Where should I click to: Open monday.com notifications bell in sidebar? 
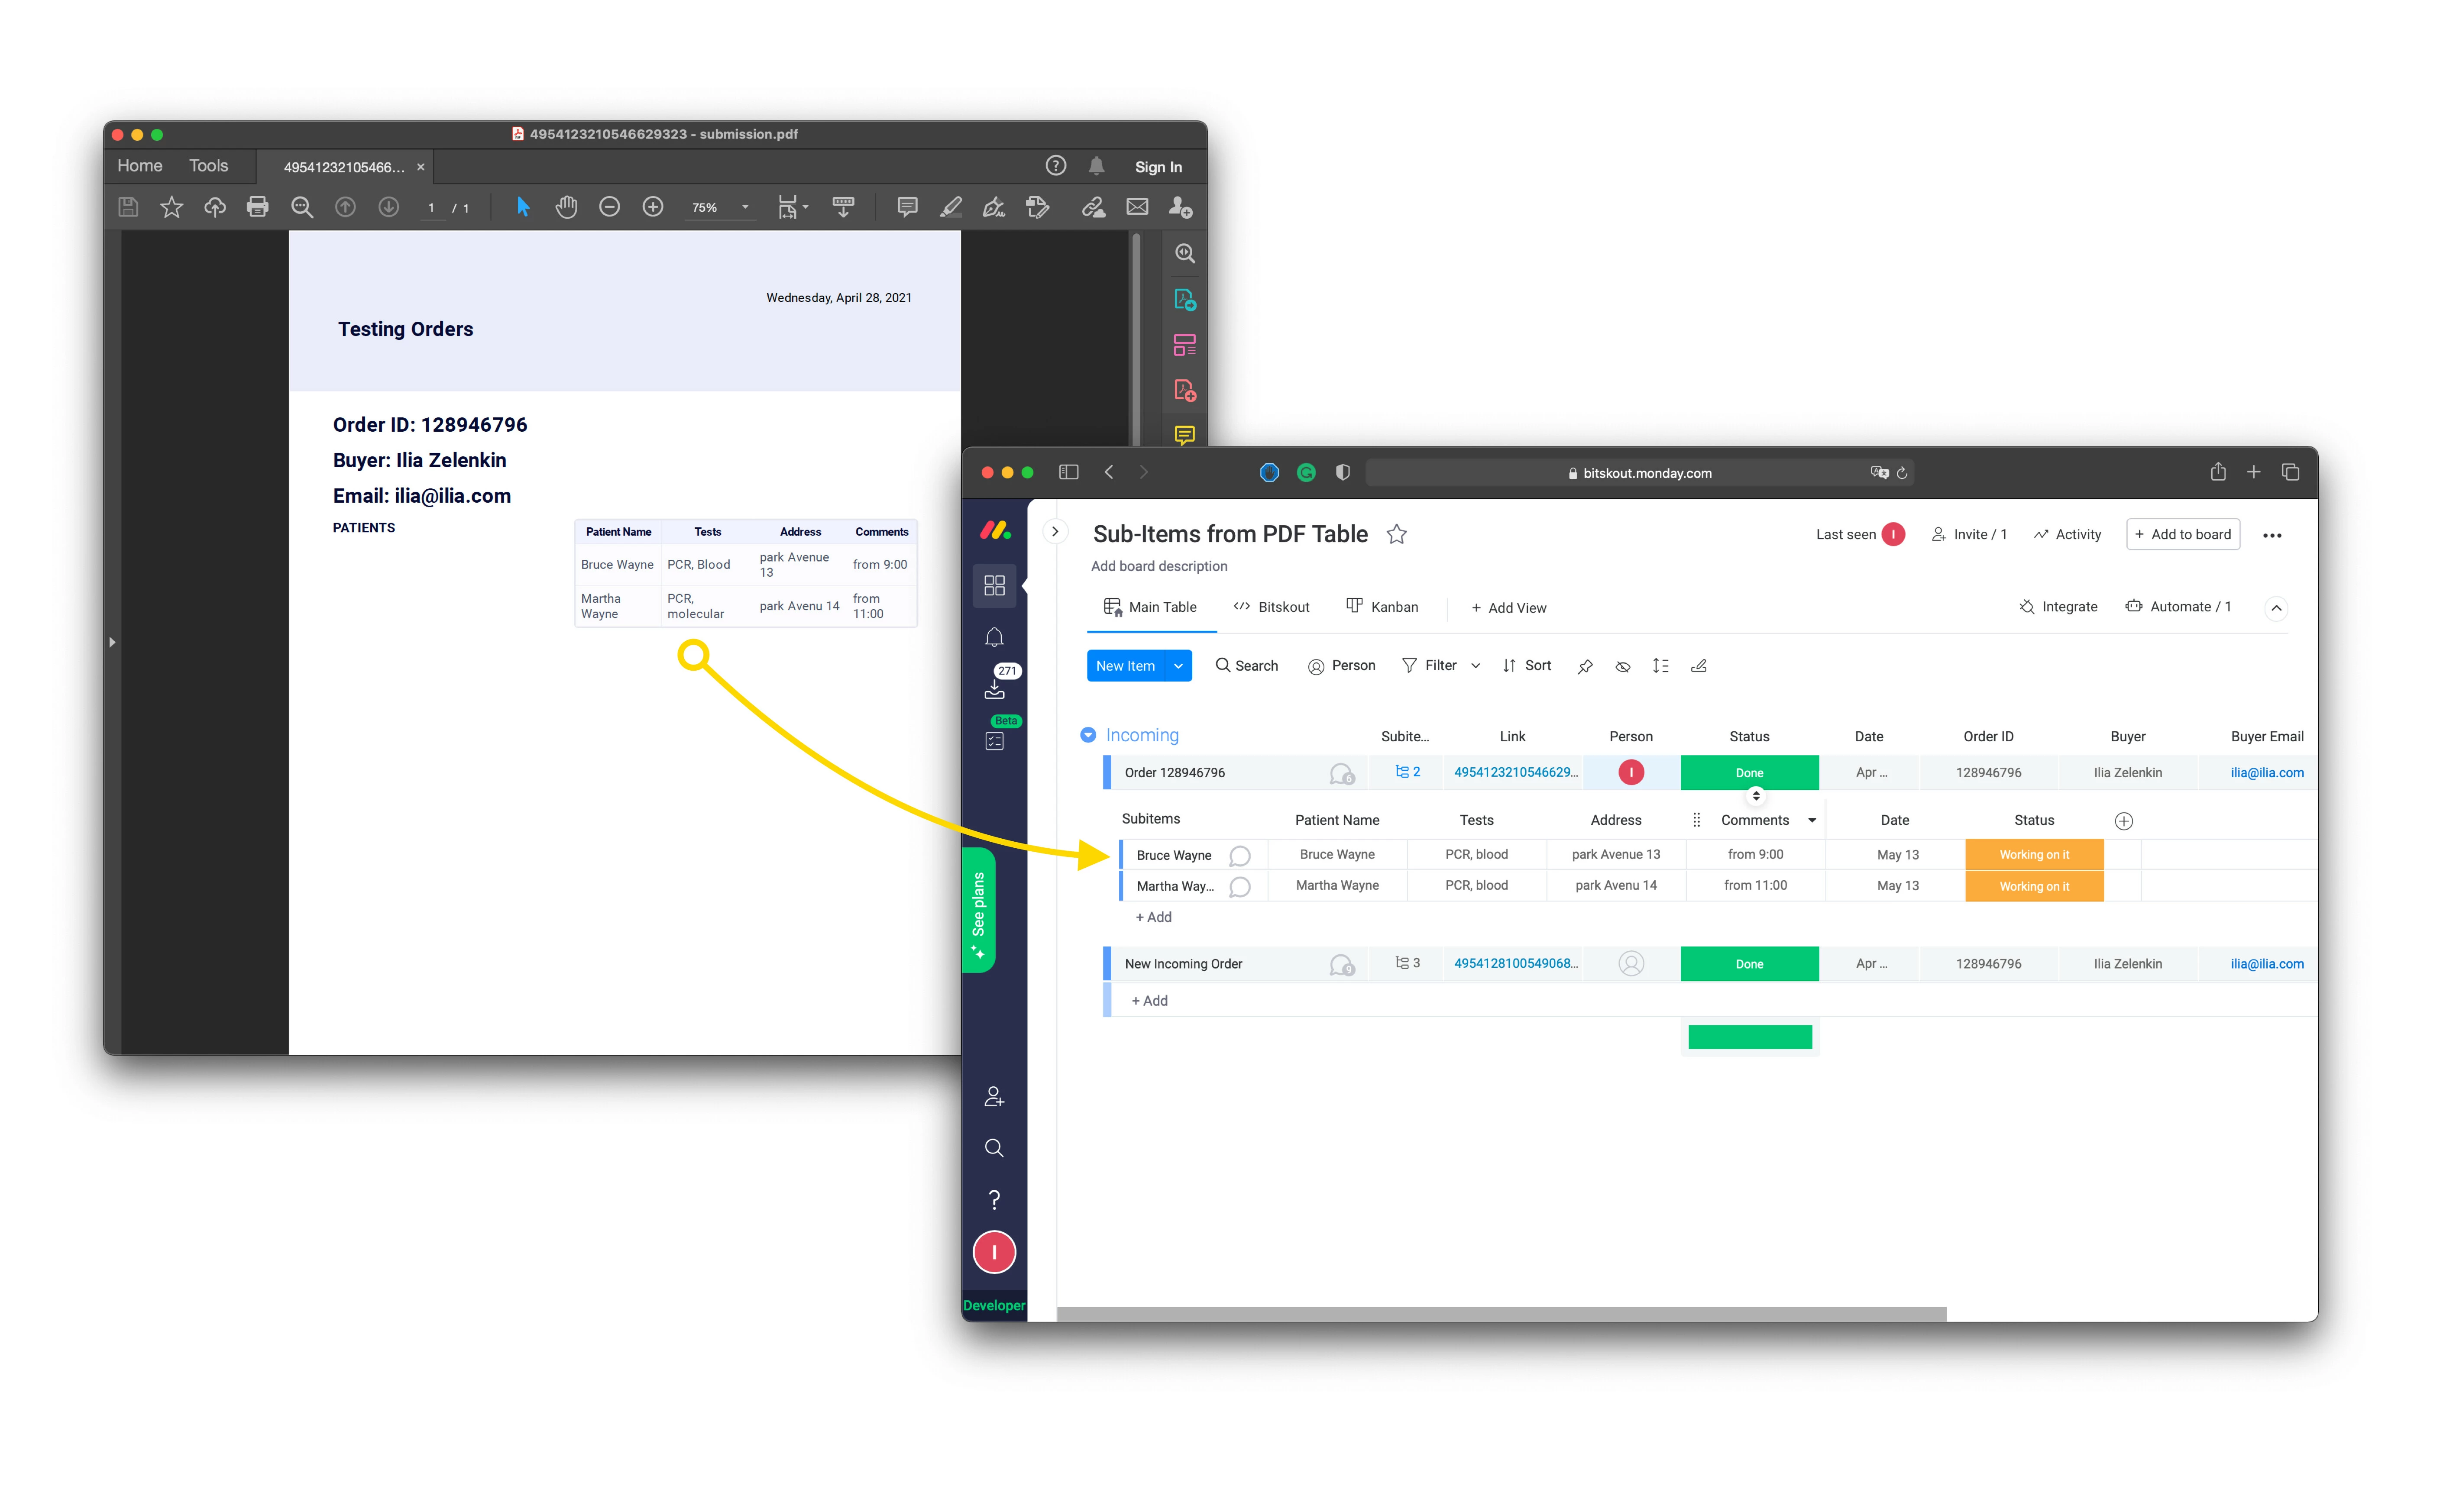pyautogui.click(x=993, y=637)
